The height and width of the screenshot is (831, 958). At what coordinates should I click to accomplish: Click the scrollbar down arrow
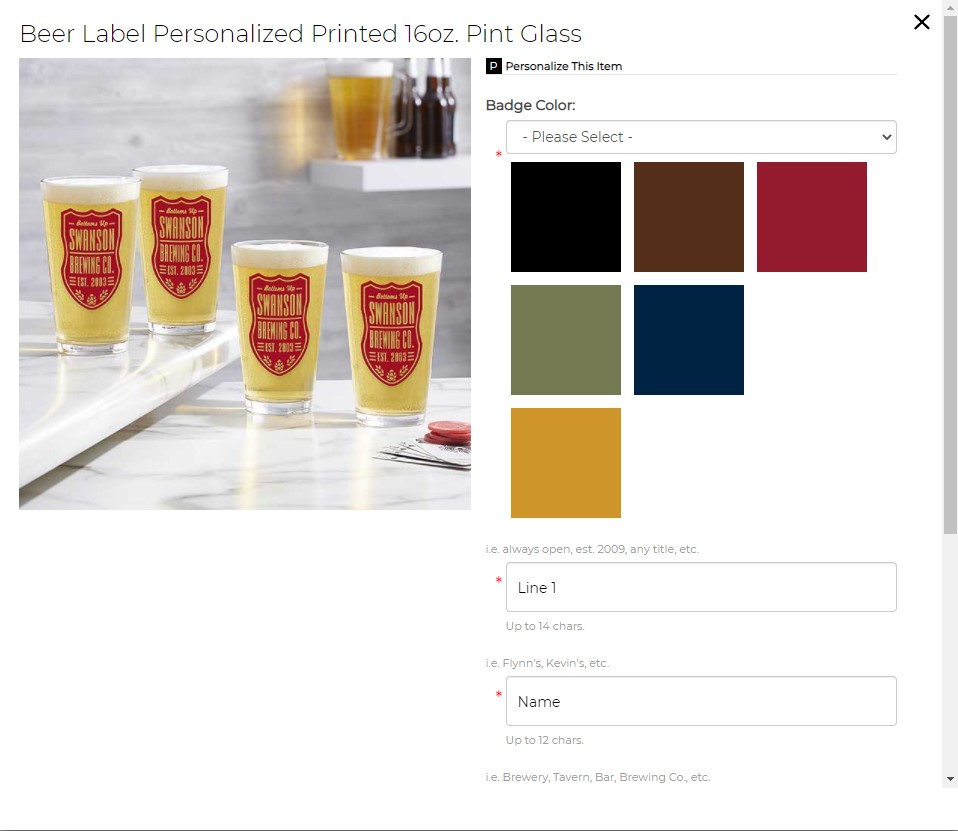950,779
